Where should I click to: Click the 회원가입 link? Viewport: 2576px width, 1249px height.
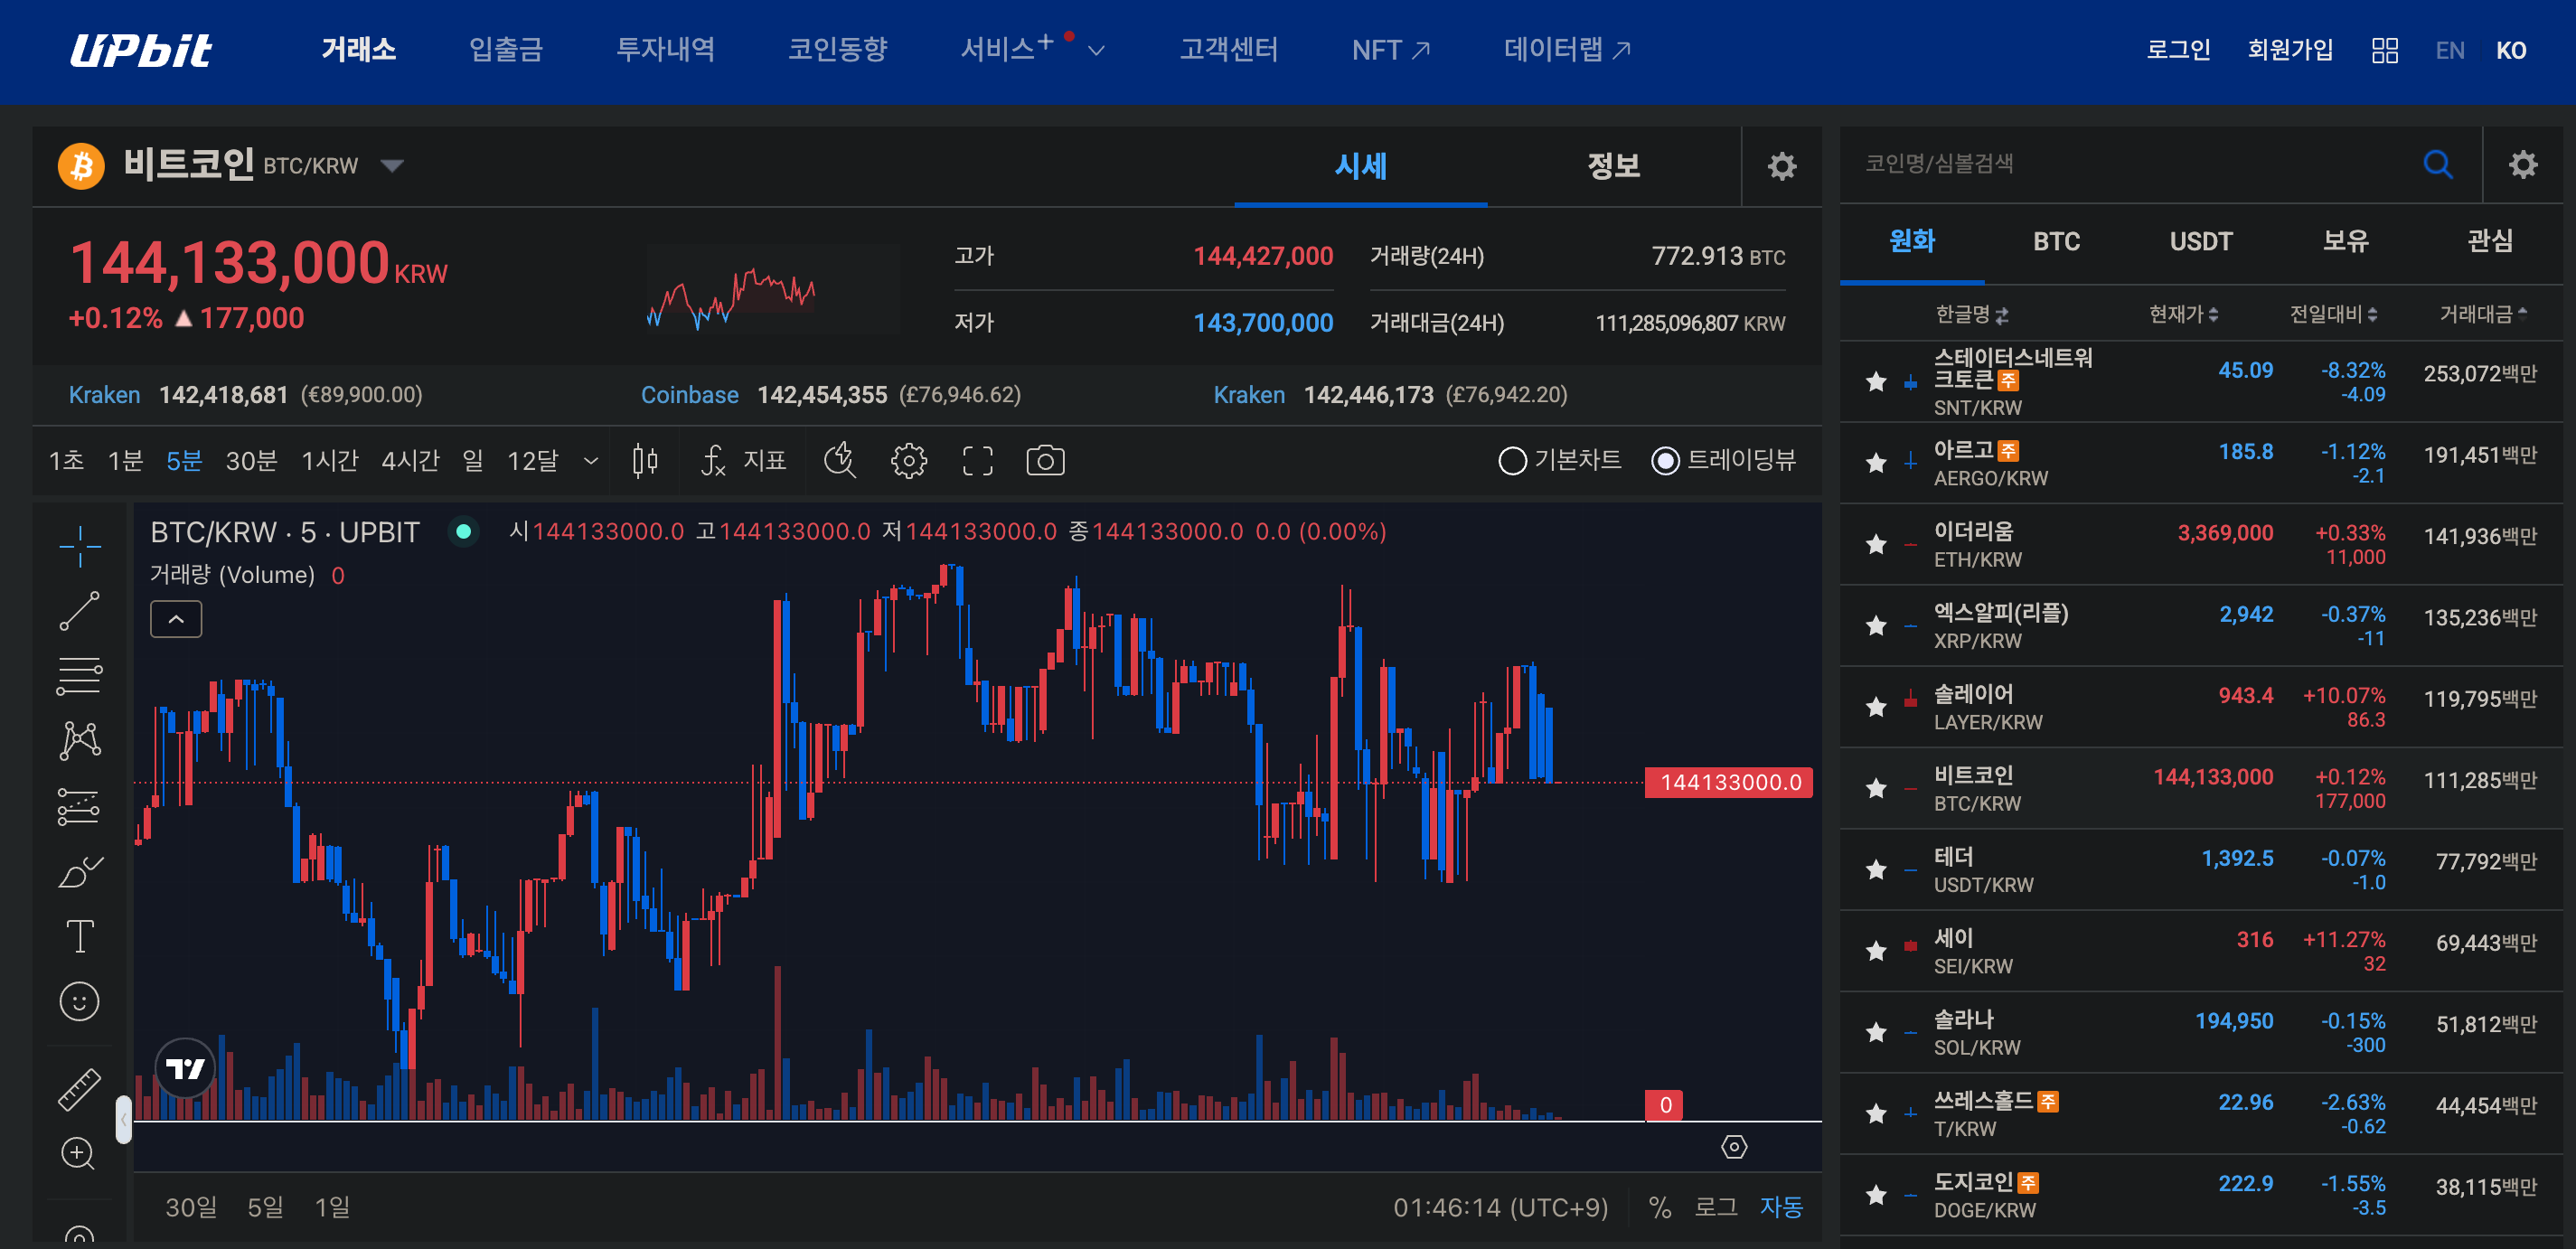pyautogui.click(x=2290, y=50)
